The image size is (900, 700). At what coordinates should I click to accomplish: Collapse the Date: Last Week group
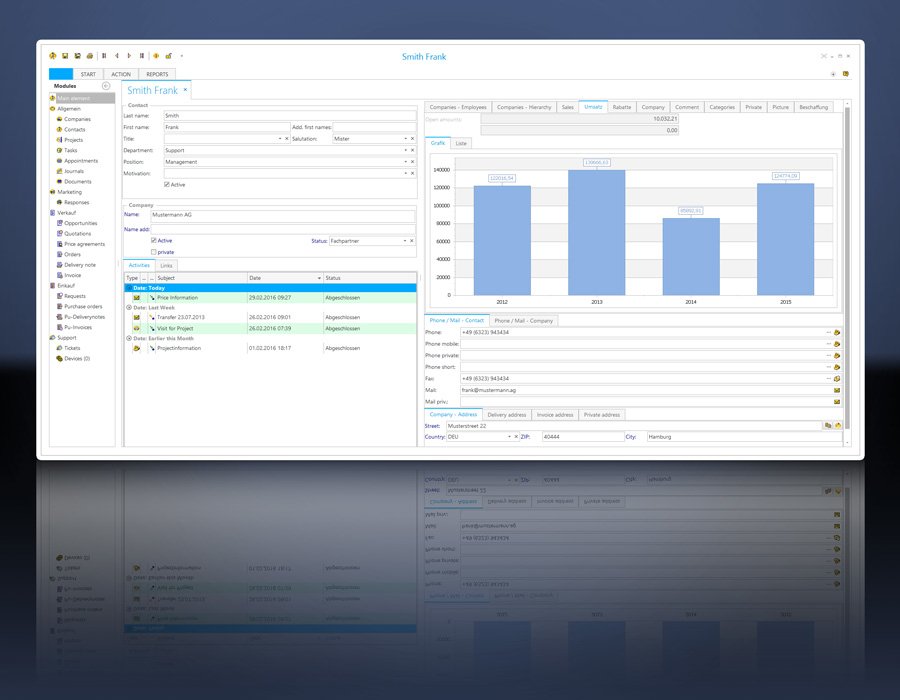coord(129,308)
